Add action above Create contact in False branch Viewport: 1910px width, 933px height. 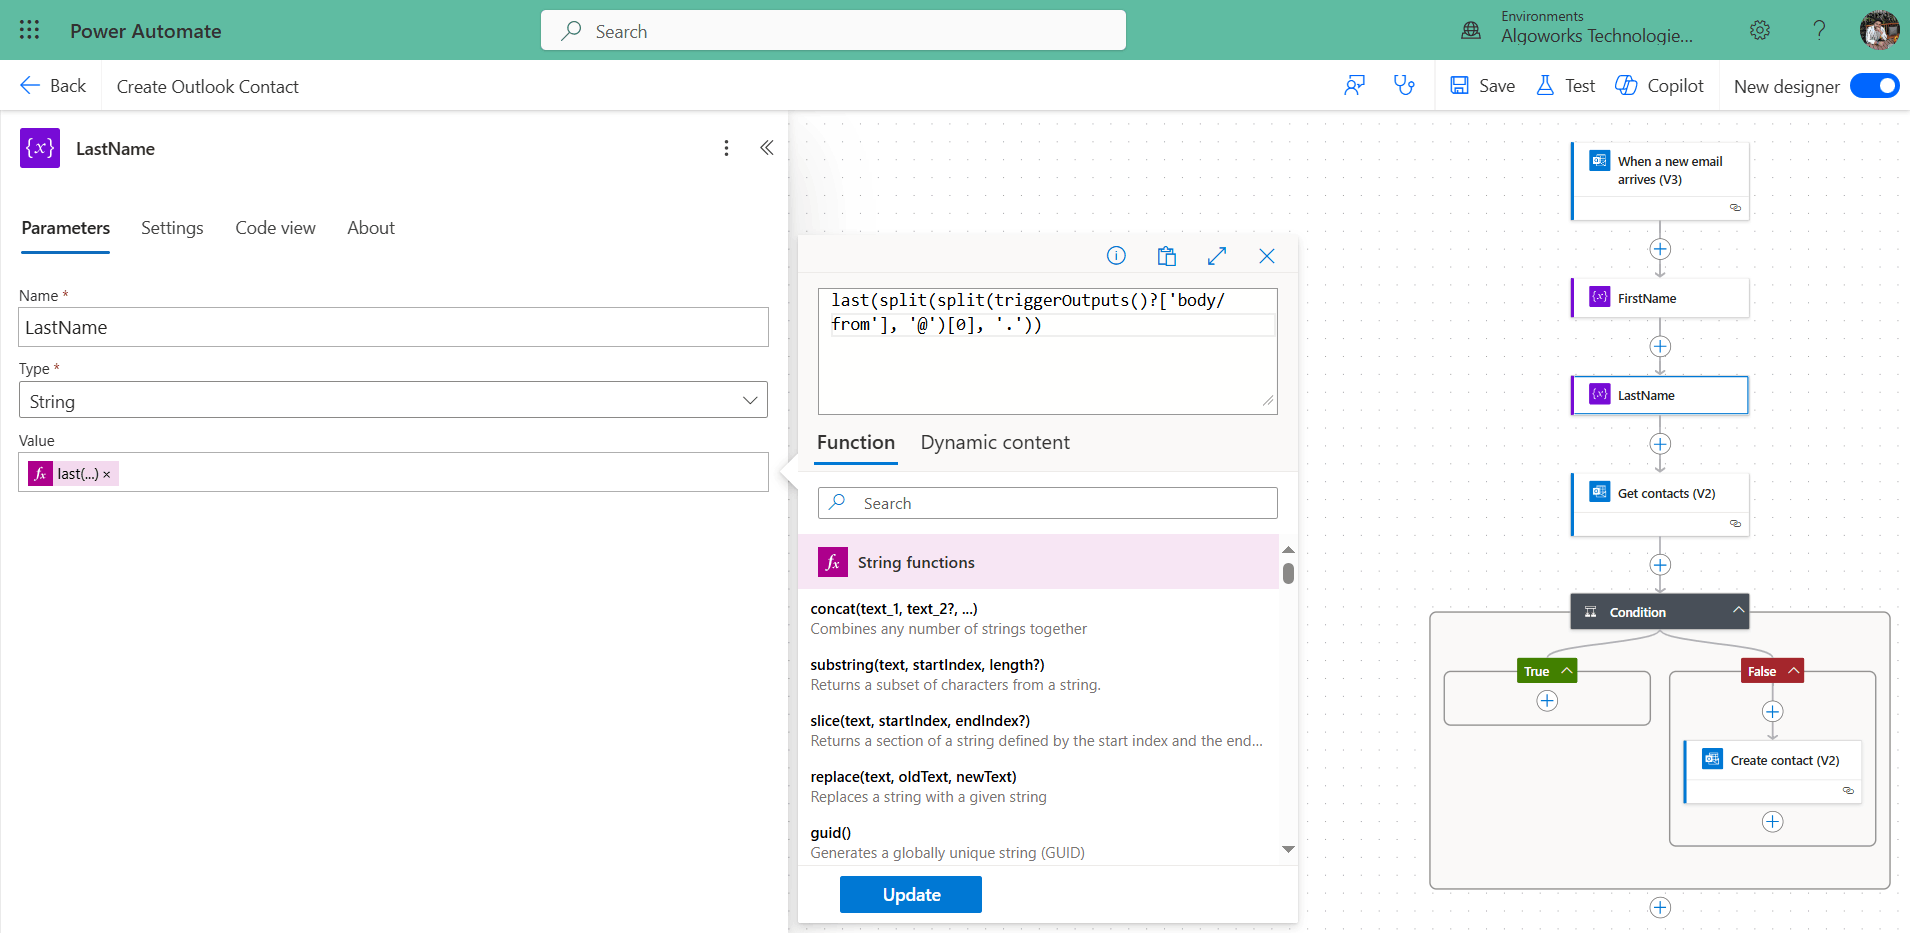coord(1772,712)
